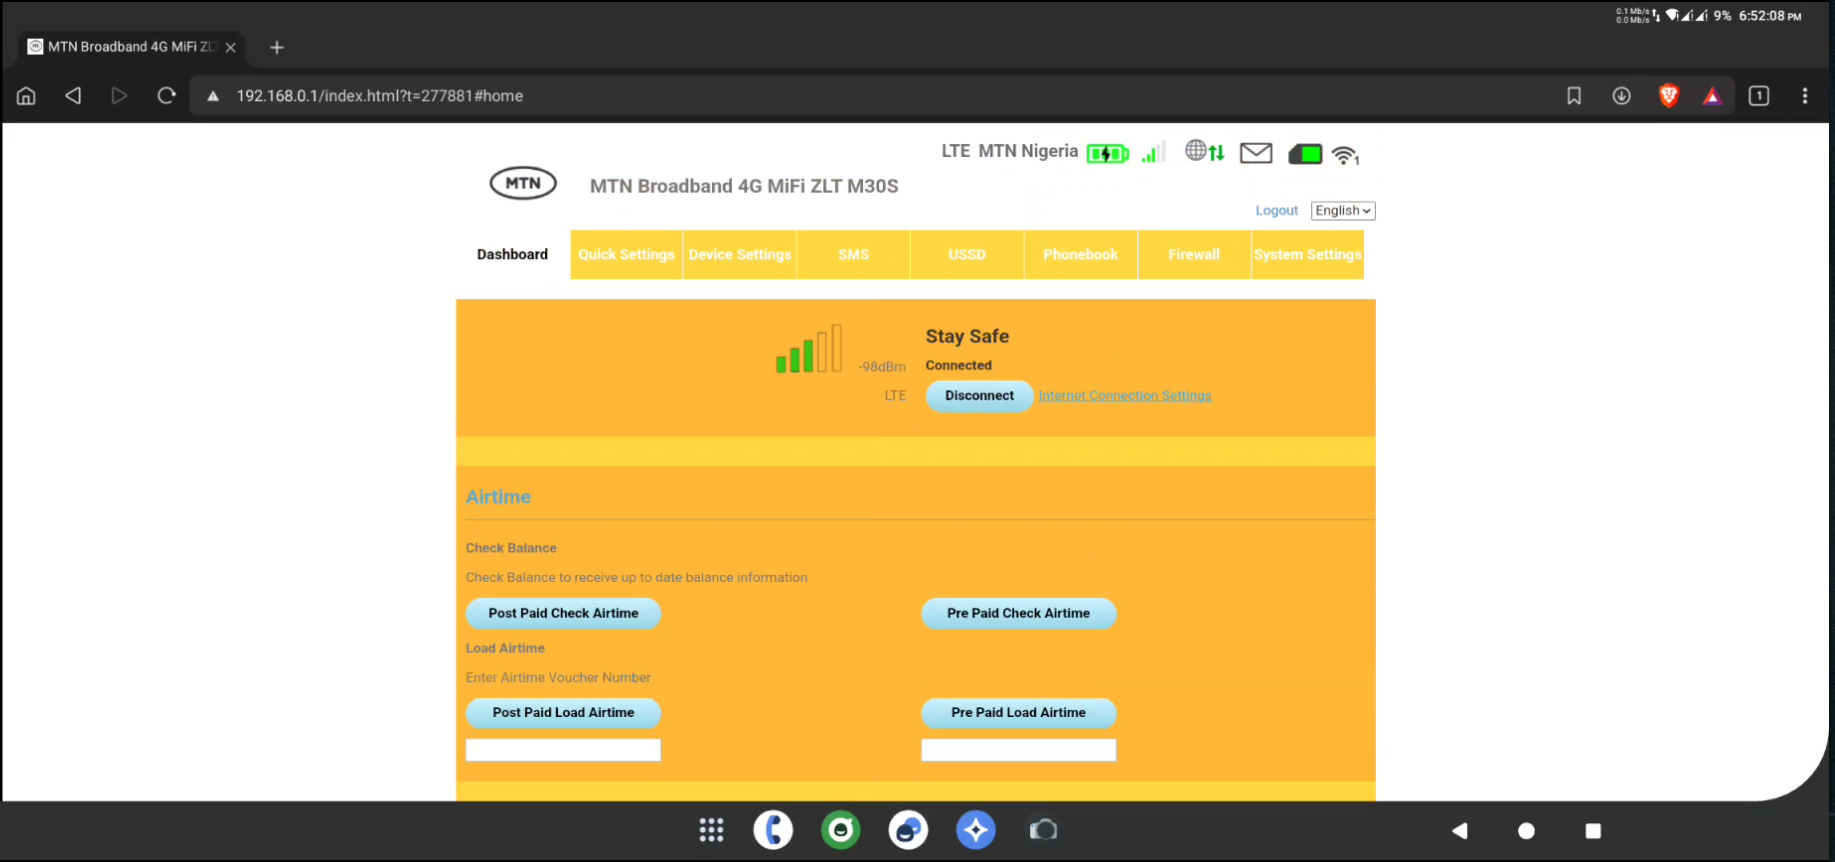The image size is (1835, 862).
Task: Launch the phone dialer app in dock
Action: 773,830
